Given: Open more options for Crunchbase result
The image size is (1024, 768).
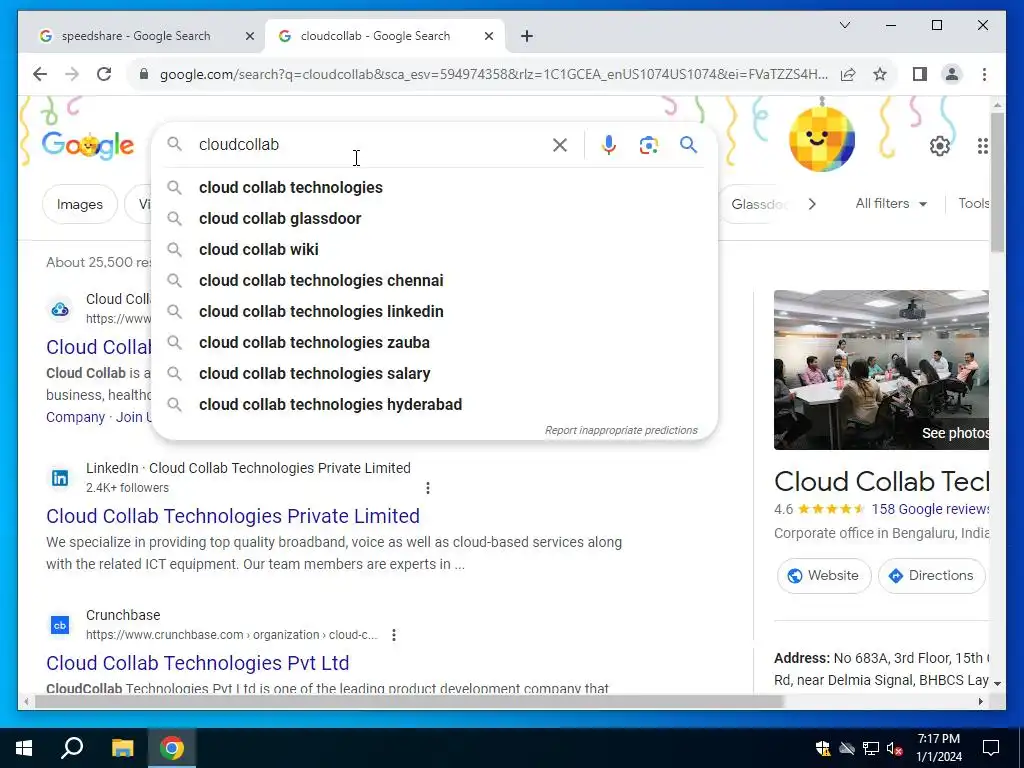Looking at the screenshot, I should point(394,635).
